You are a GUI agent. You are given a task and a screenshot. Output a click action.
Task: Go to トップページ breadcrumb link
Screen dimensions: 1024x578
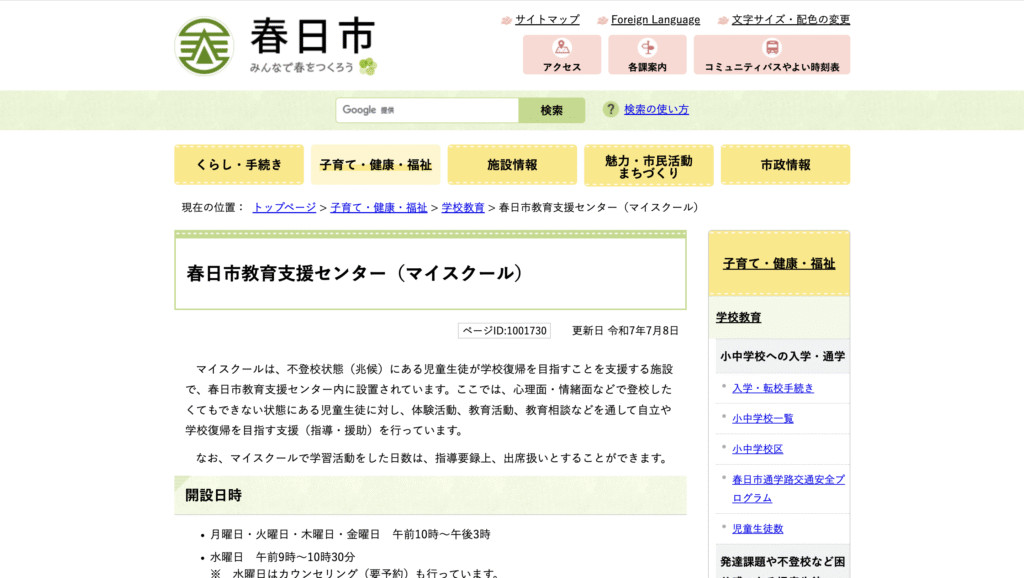point(284,208)
